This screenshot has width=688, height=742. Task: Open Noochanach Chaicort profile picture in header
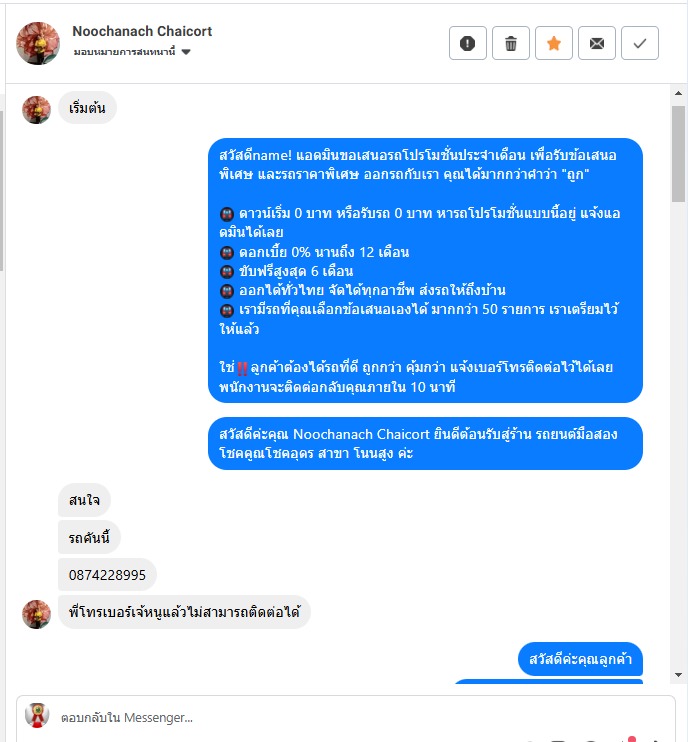point(38,43)
